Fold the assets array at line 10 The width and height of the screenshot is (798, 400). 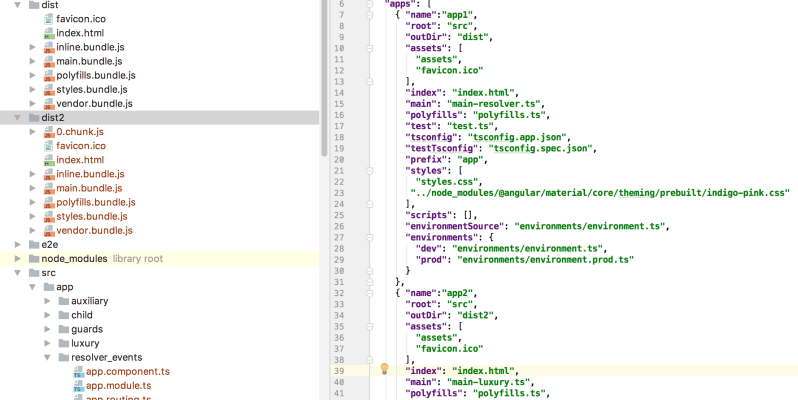tap(369, 47)
